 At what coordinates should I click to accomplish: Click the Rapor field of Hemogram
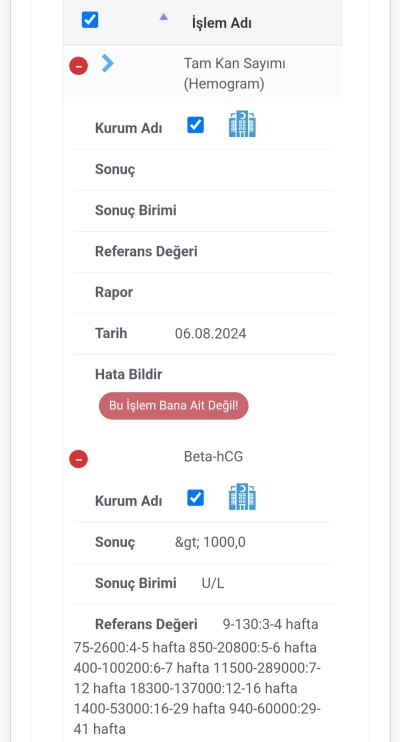(x=203, y=292)
